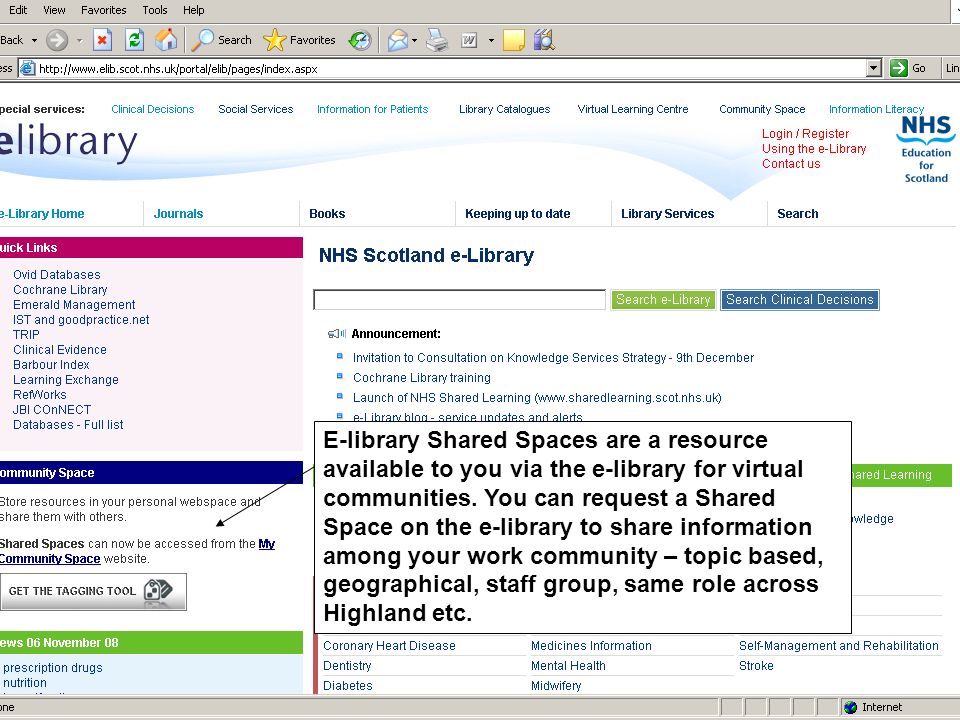Screen dimensions: 960x720
Task: Open Forward button history dropdown arrow
Action: click(80, 40)
